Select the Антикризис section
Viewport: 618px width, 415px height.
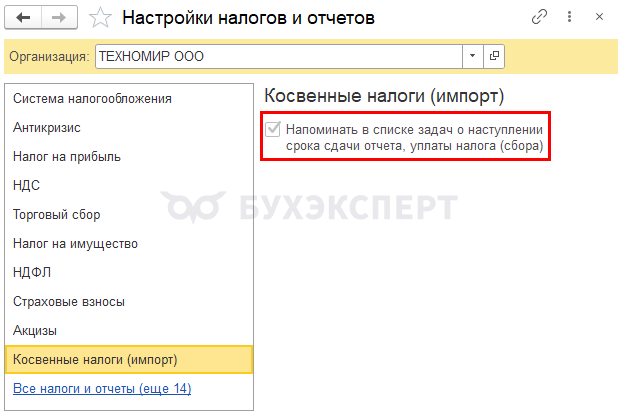point(47,128)
